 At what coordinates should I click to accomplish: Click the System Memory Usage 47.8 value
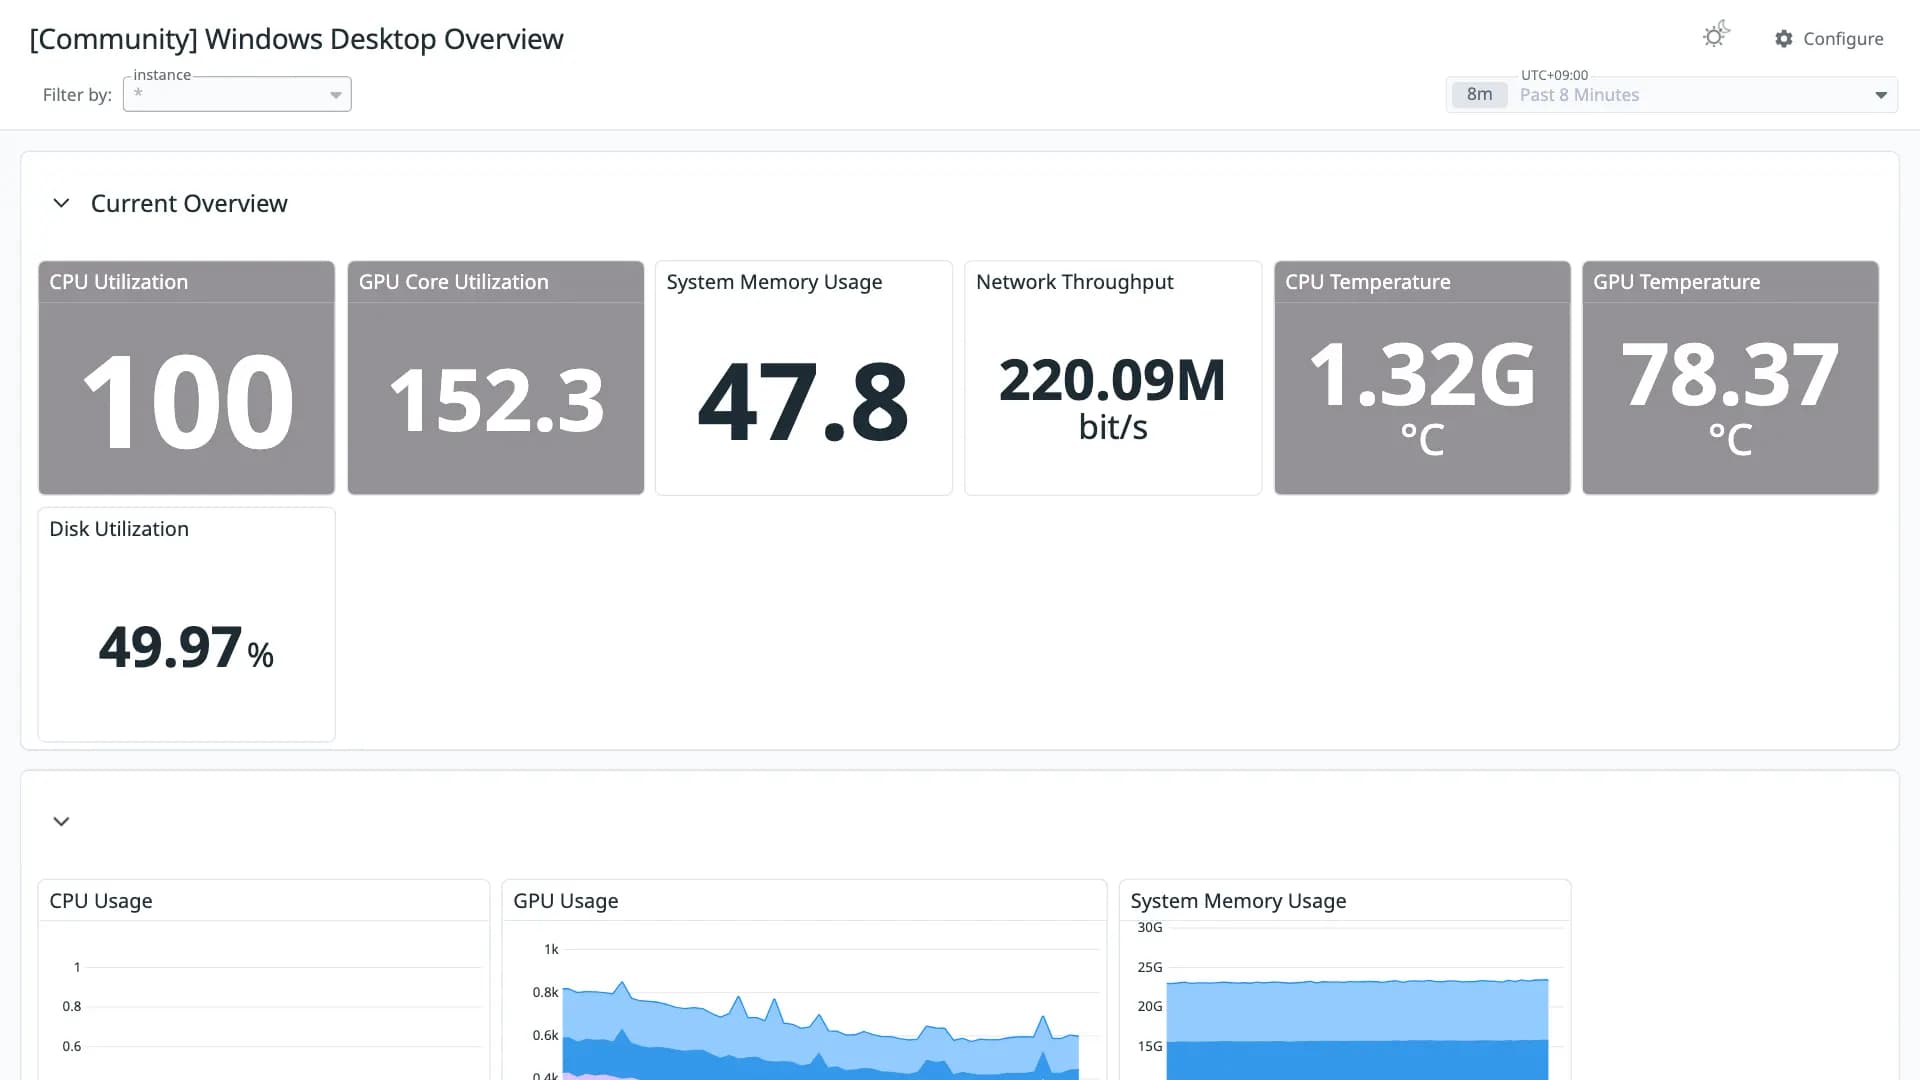803,402
